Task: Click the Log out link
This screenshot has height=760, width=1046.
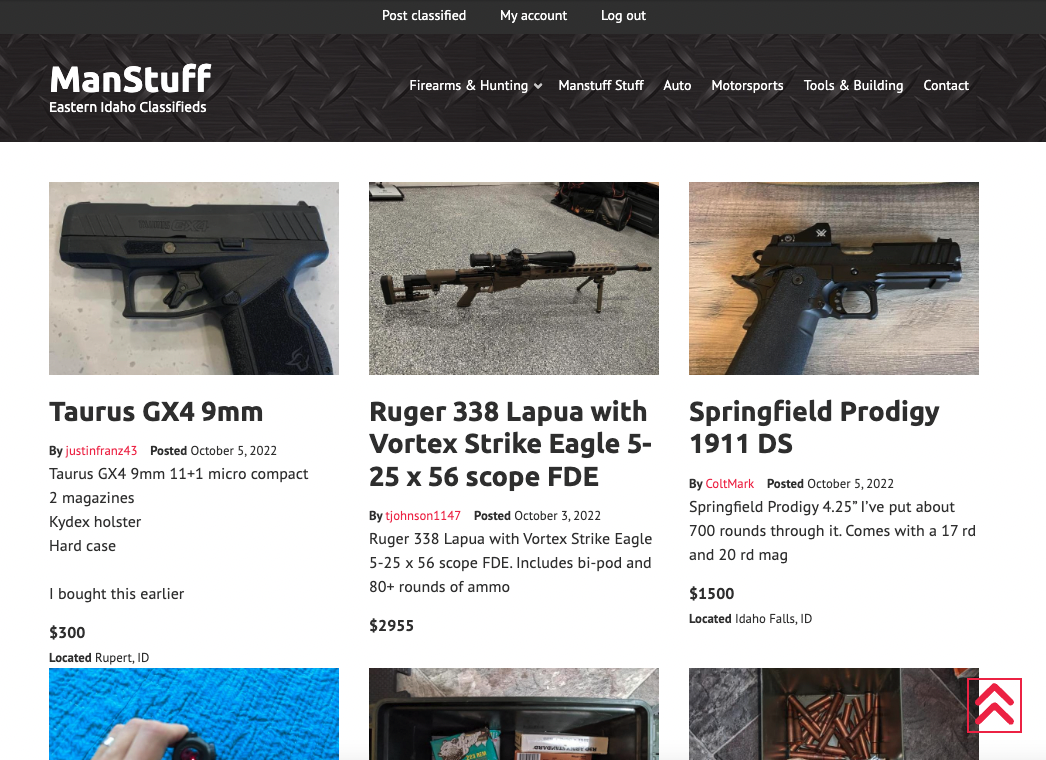Action: click(x=623, y=15)
